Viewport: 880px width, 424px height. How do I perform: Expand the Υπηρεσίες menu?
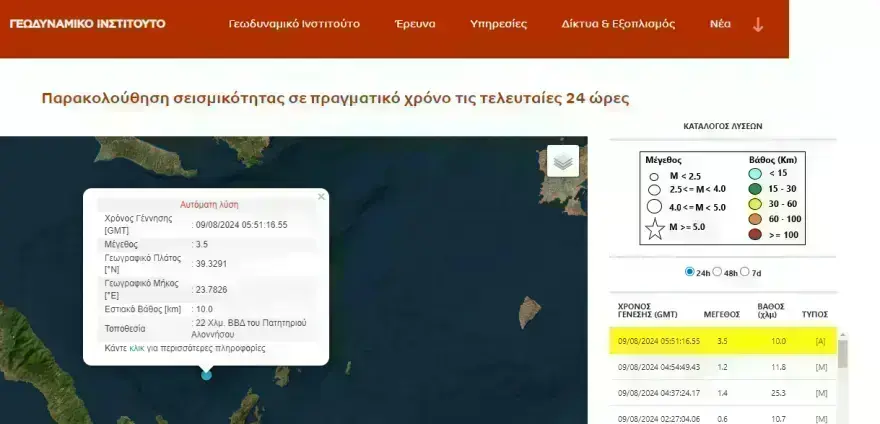[497, 24]
